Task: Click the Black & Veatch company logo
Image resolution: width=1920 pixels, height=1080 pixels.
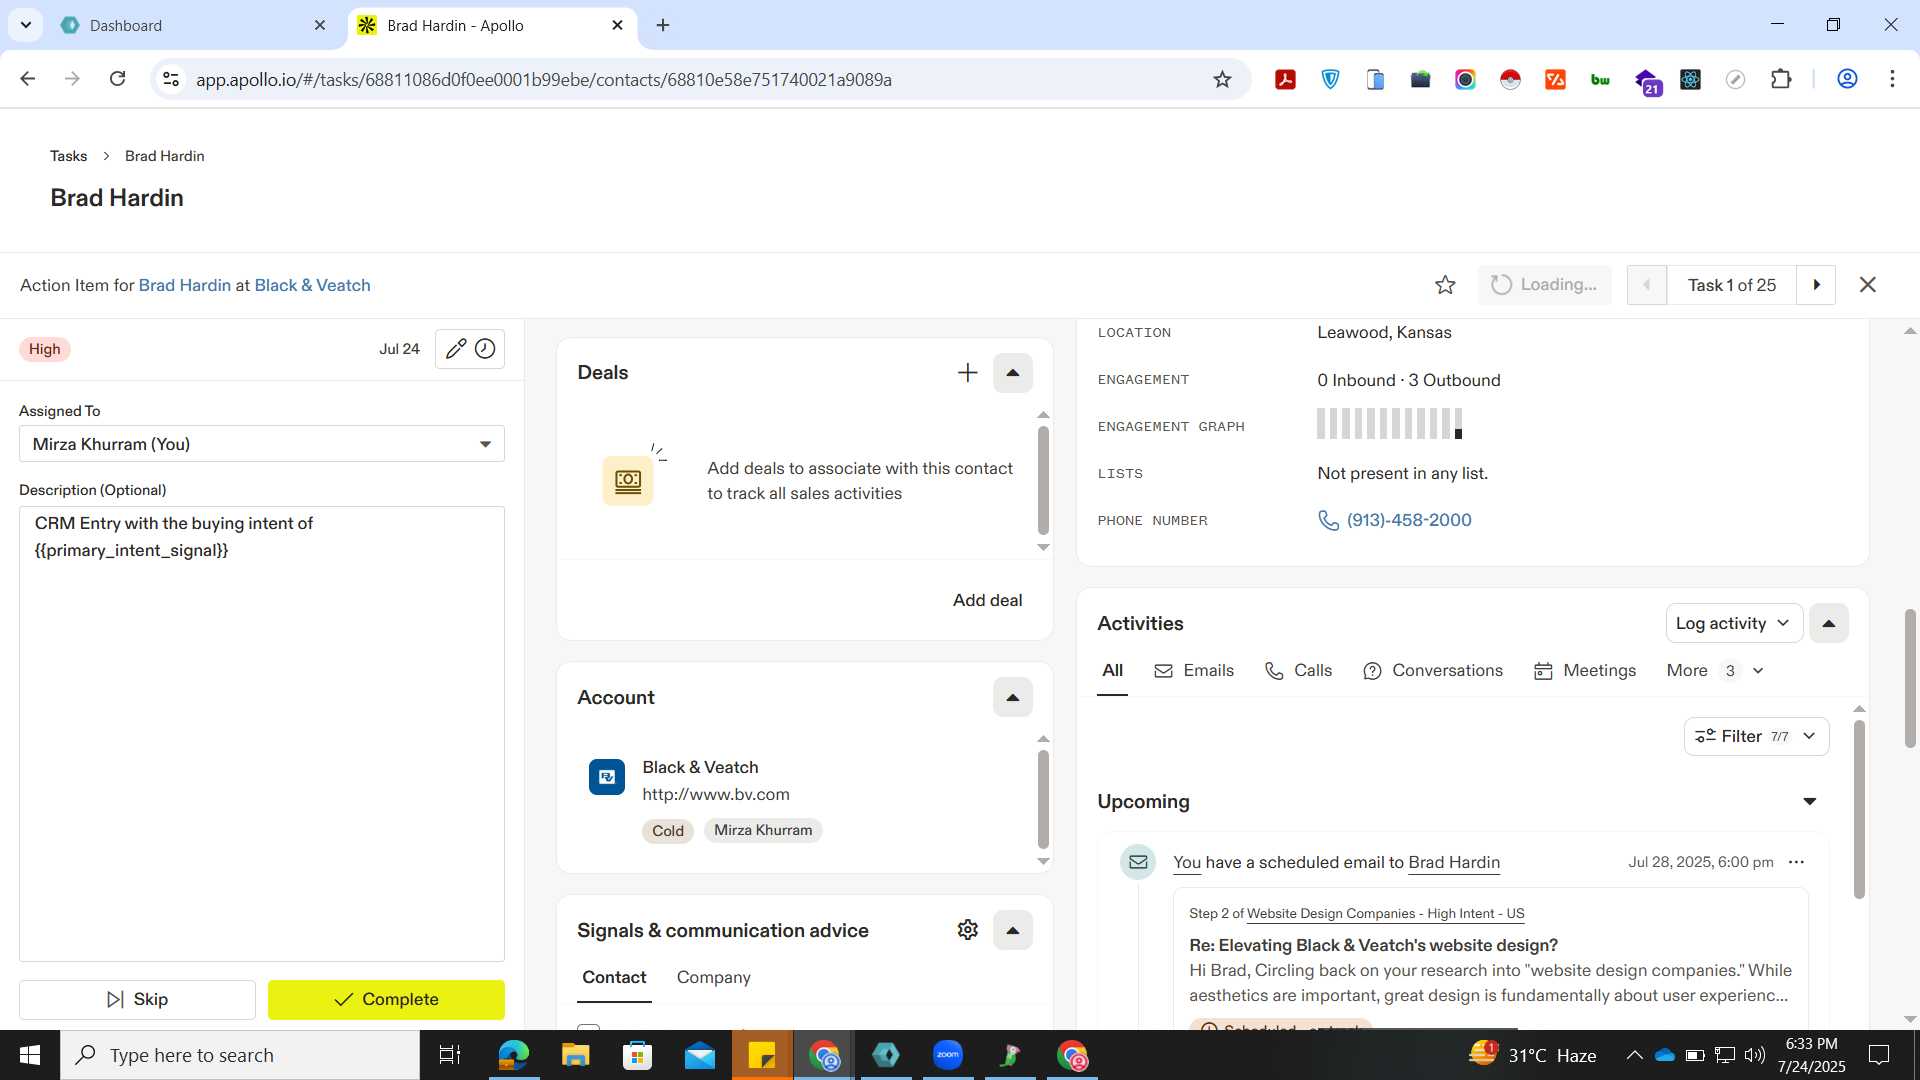Action: 607,777
